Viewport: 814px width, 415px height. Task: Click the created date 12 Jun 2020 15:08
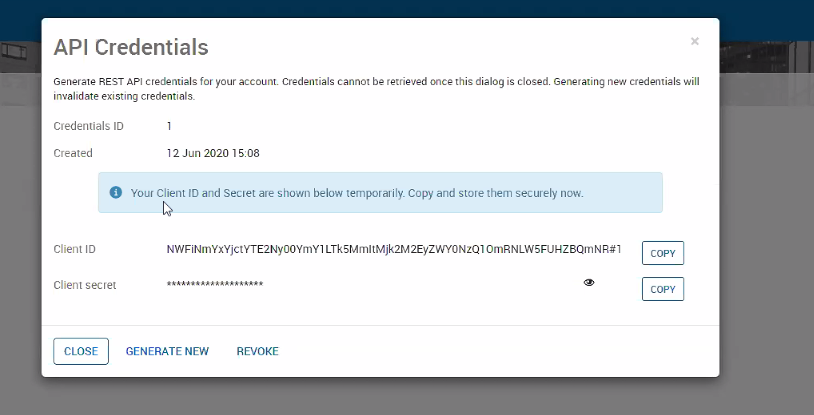213,153
